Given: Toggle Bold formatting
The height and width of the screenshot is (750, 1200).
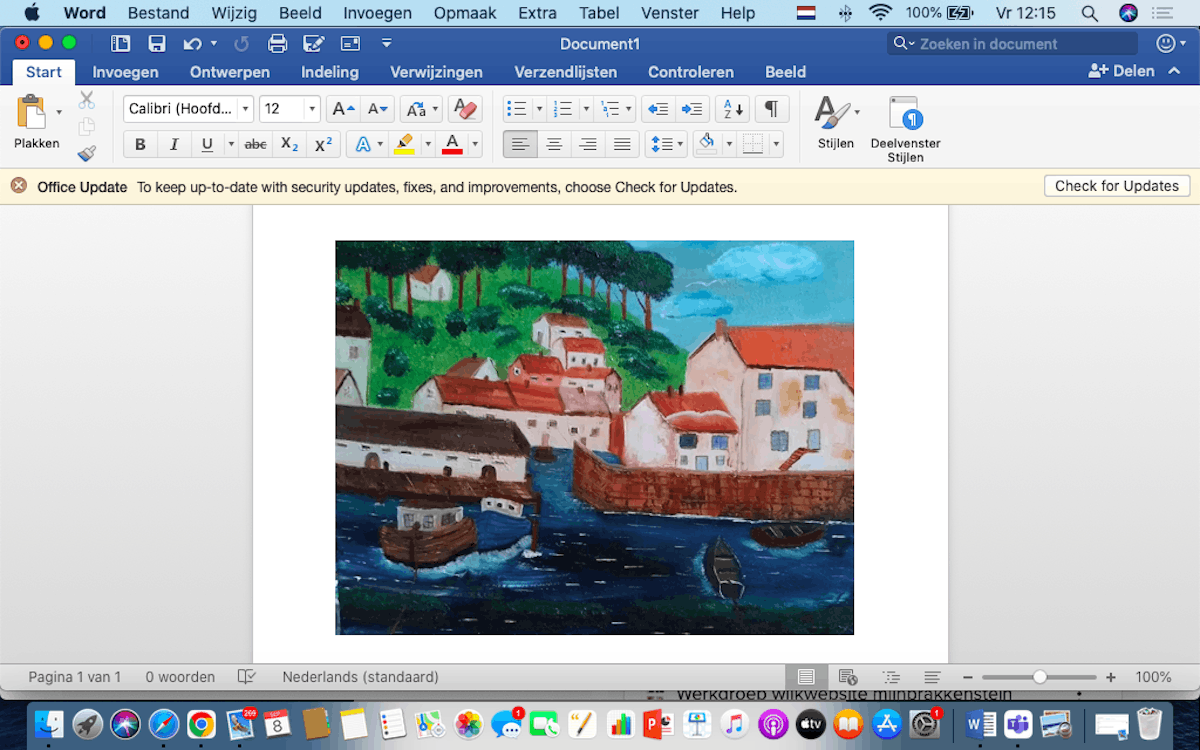Looking at the screenshot, I should click(x=140, y=144).
